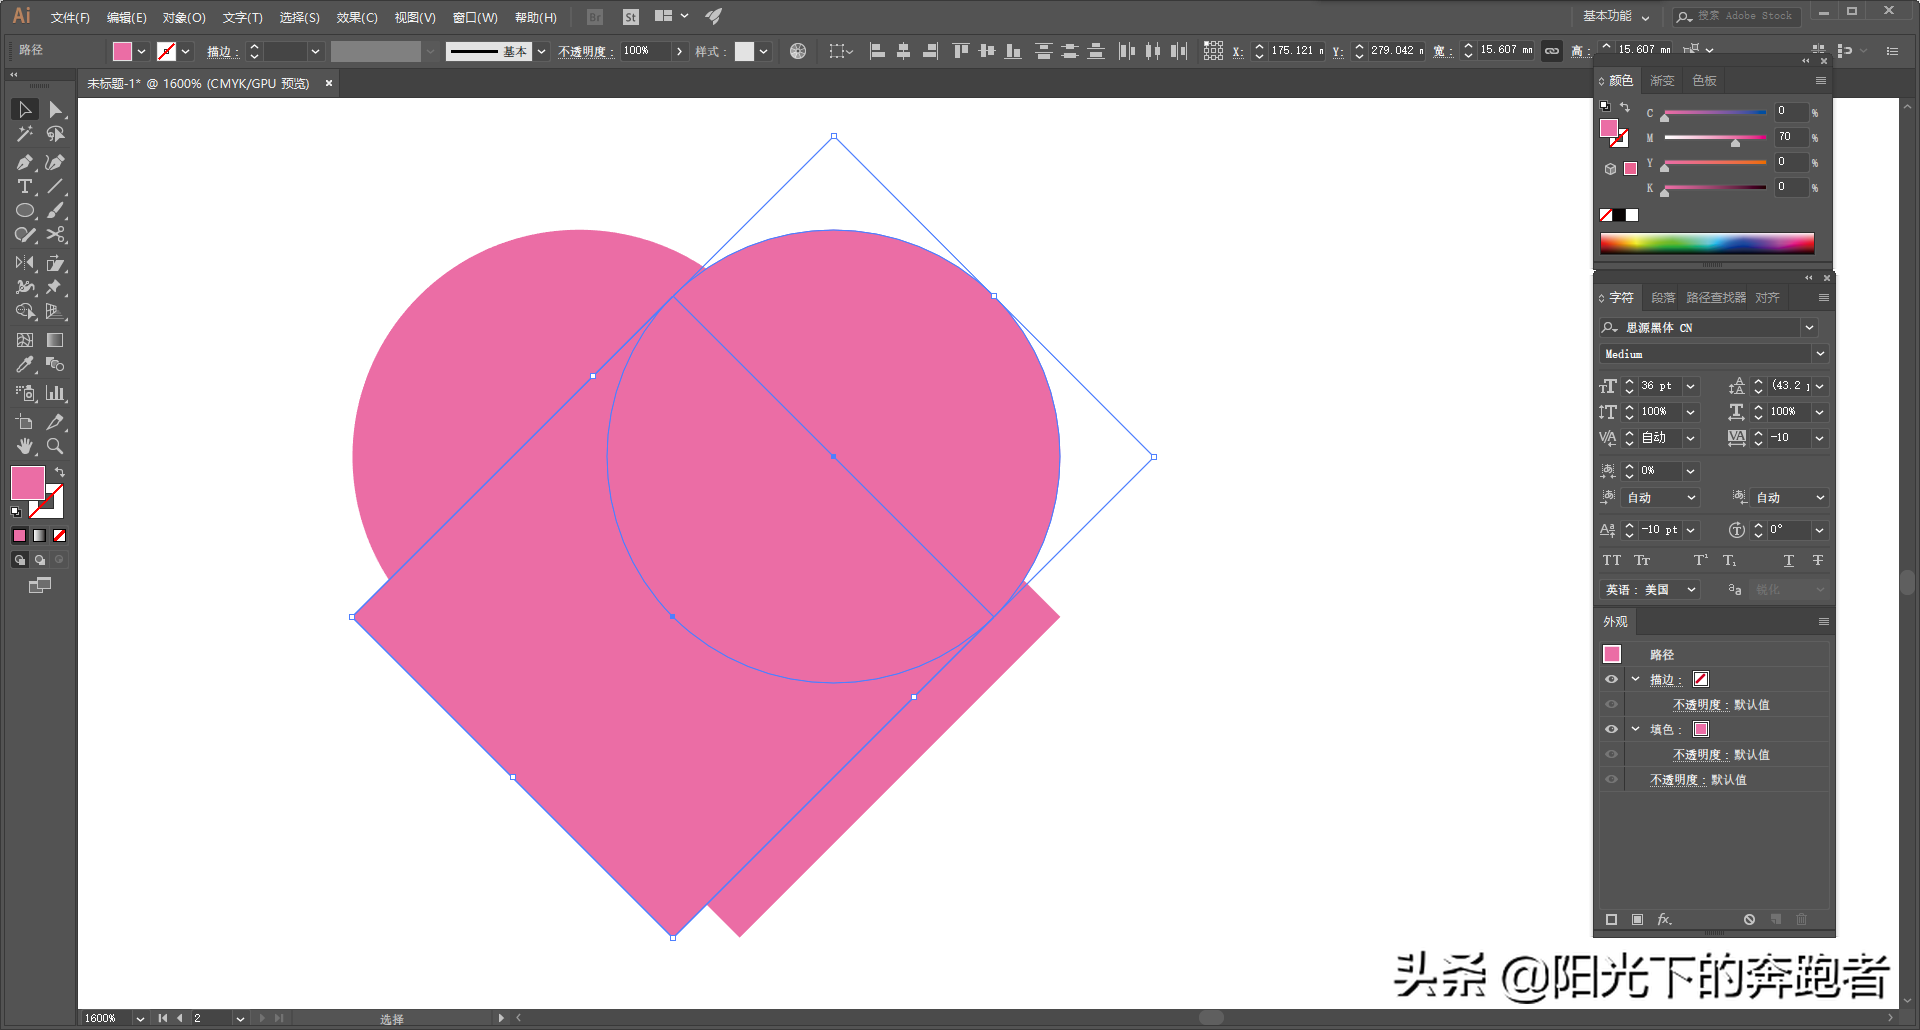The height and width of the screenshot is (1030, 1920).
Task: Switch to the 路径查找器 tab
Action: [1715, 298]
